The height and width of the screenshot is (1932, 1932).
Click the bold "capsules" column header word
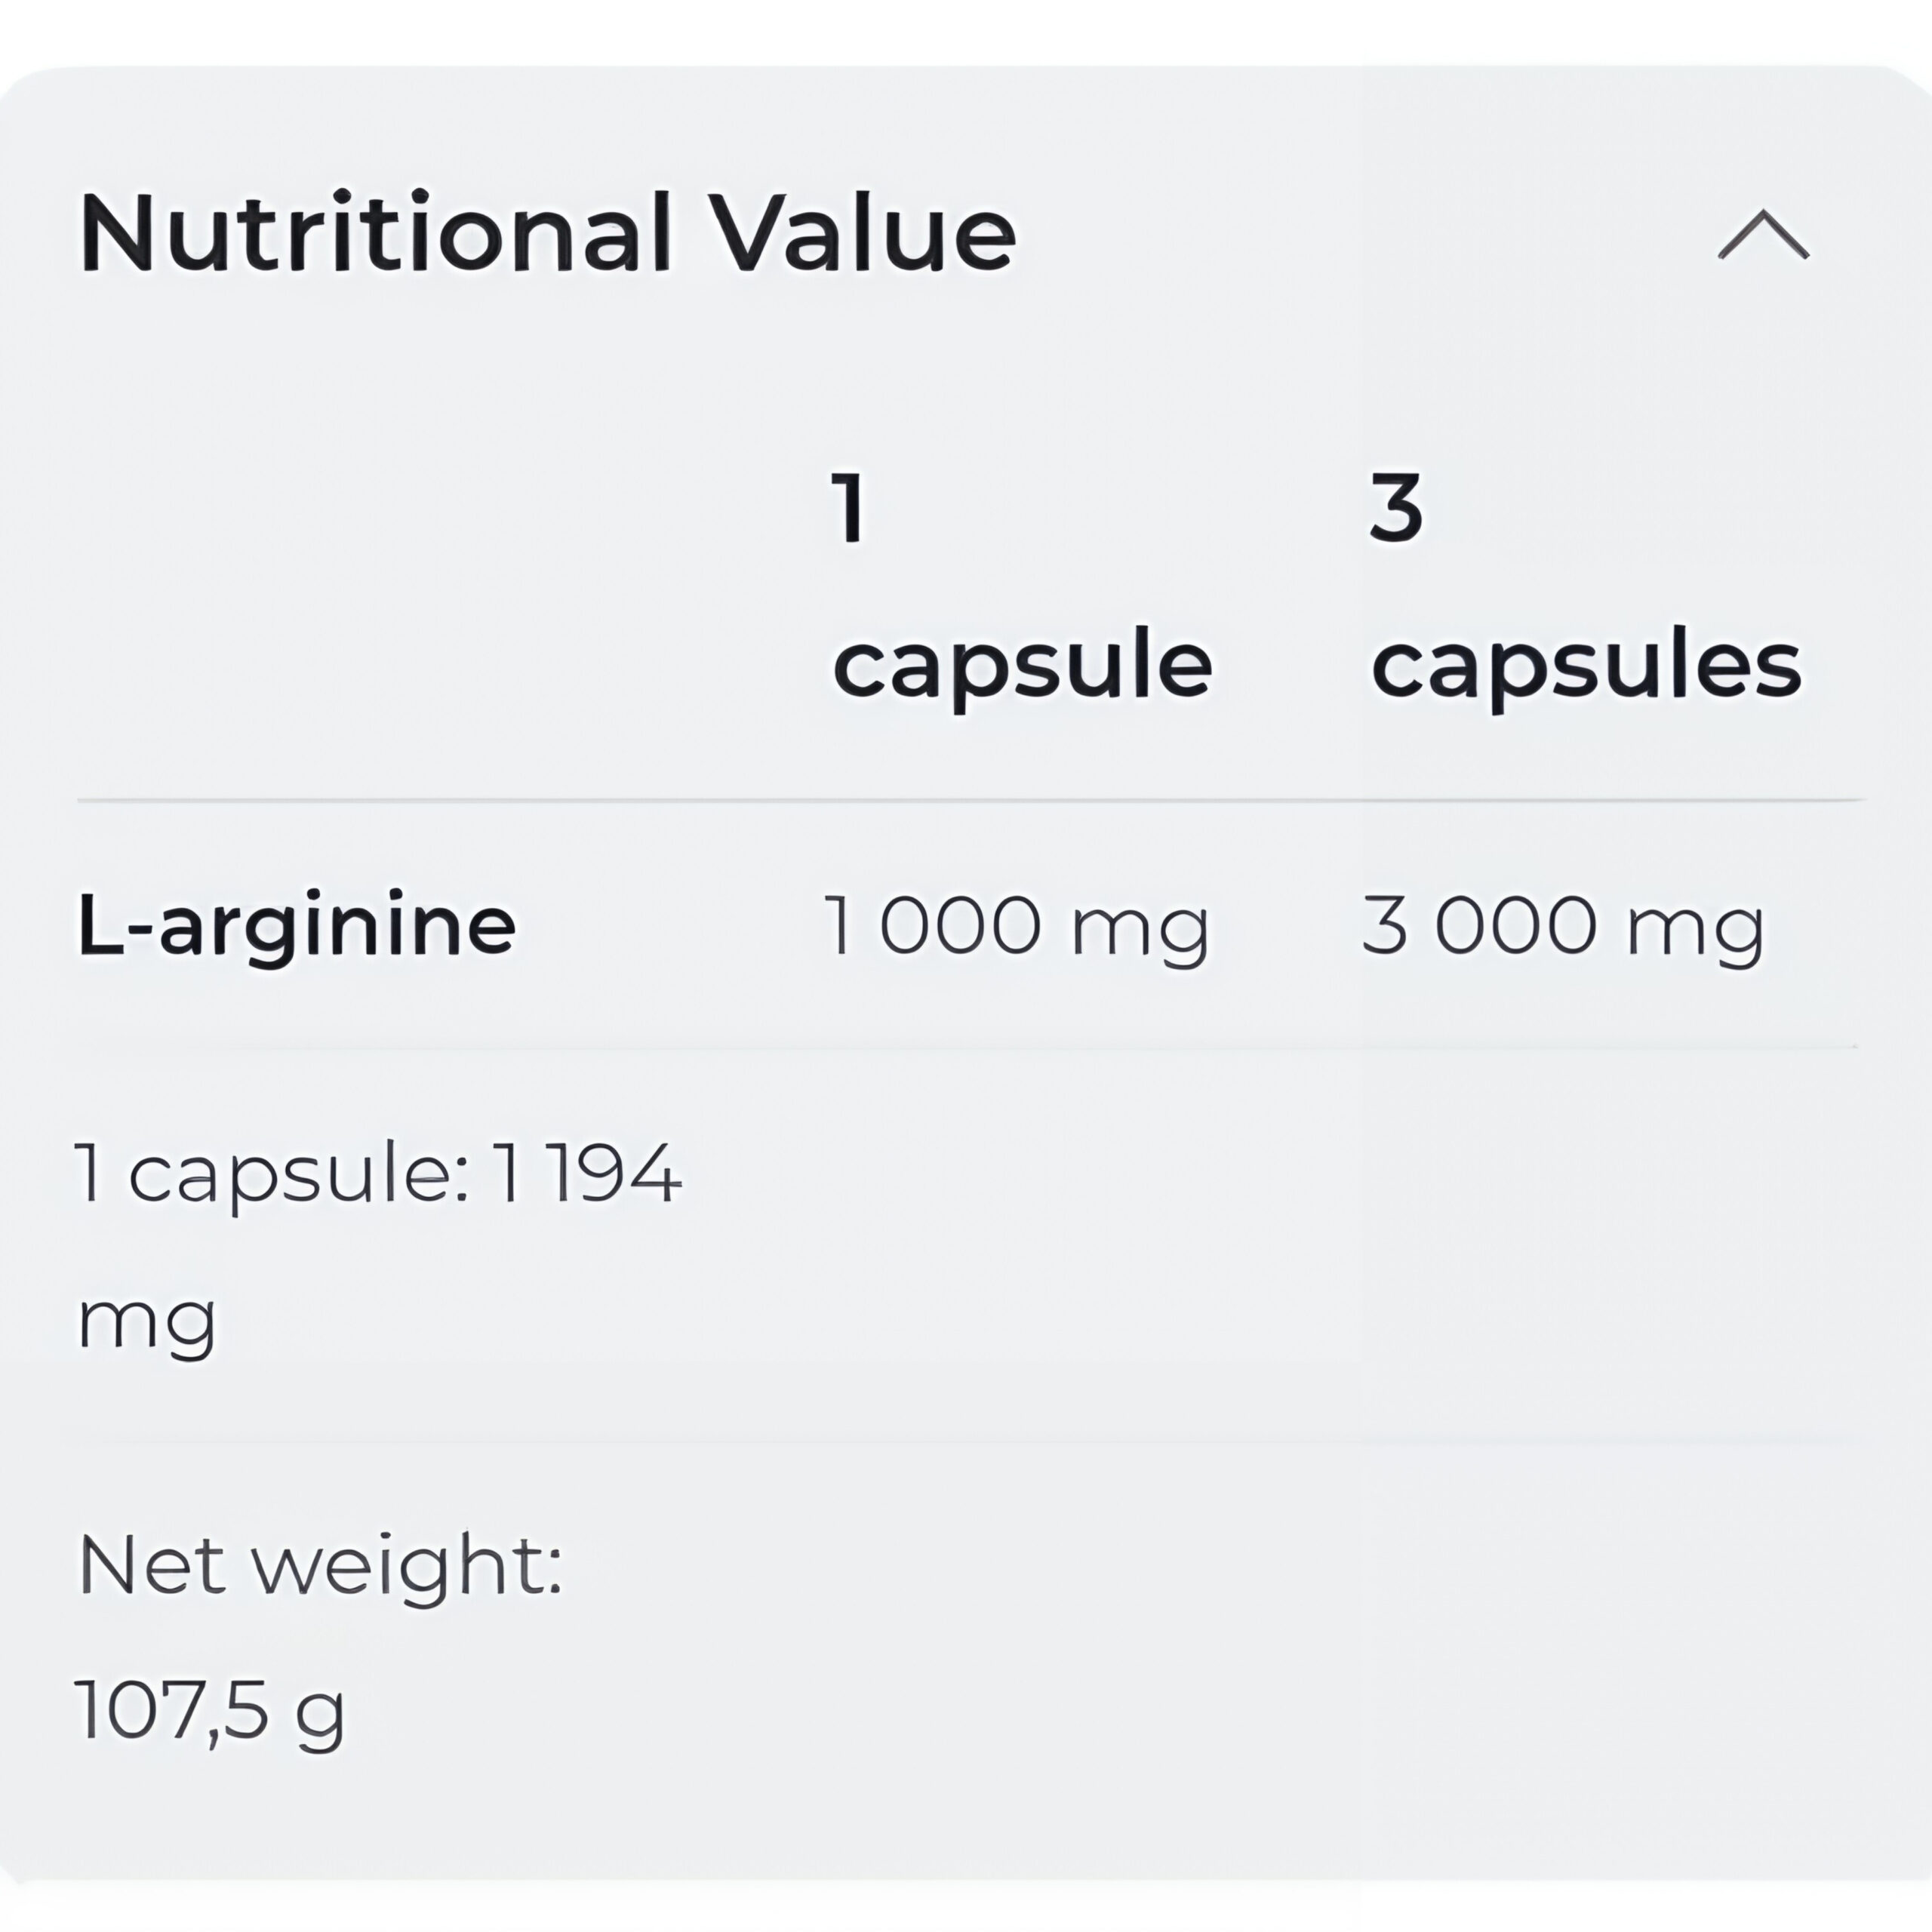pyautogui.click(x=1586, y=666)
